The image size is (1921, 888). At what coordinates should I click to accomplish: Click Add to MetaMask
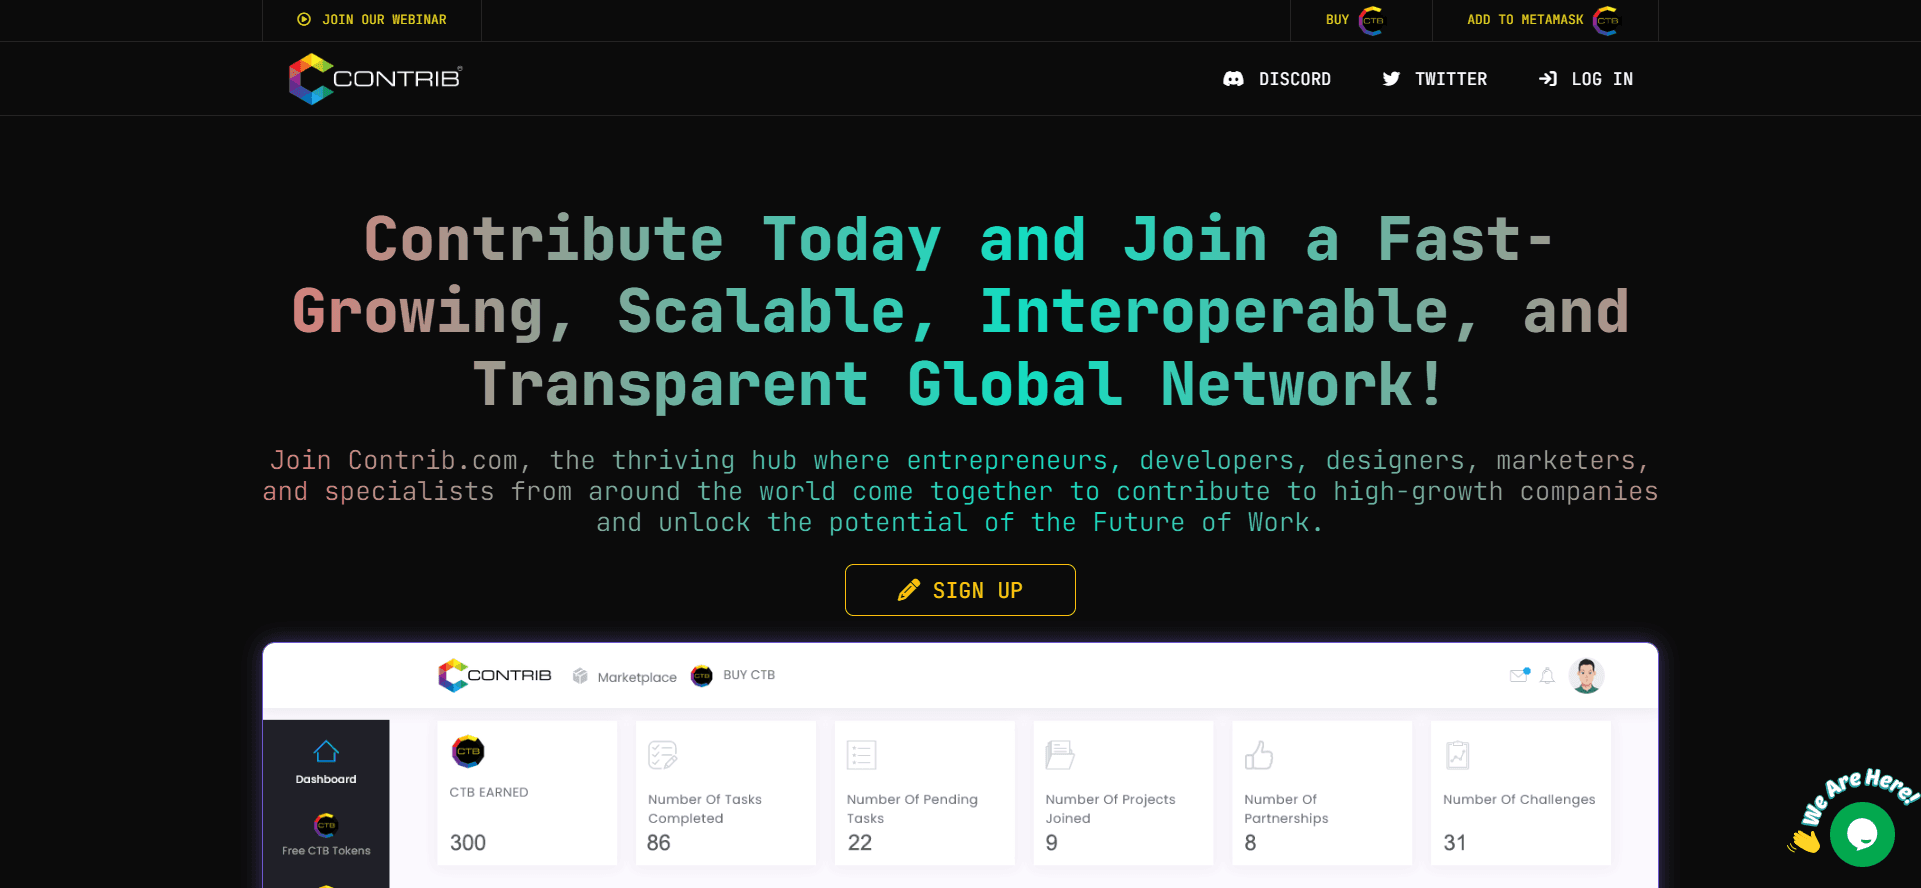1543,20
